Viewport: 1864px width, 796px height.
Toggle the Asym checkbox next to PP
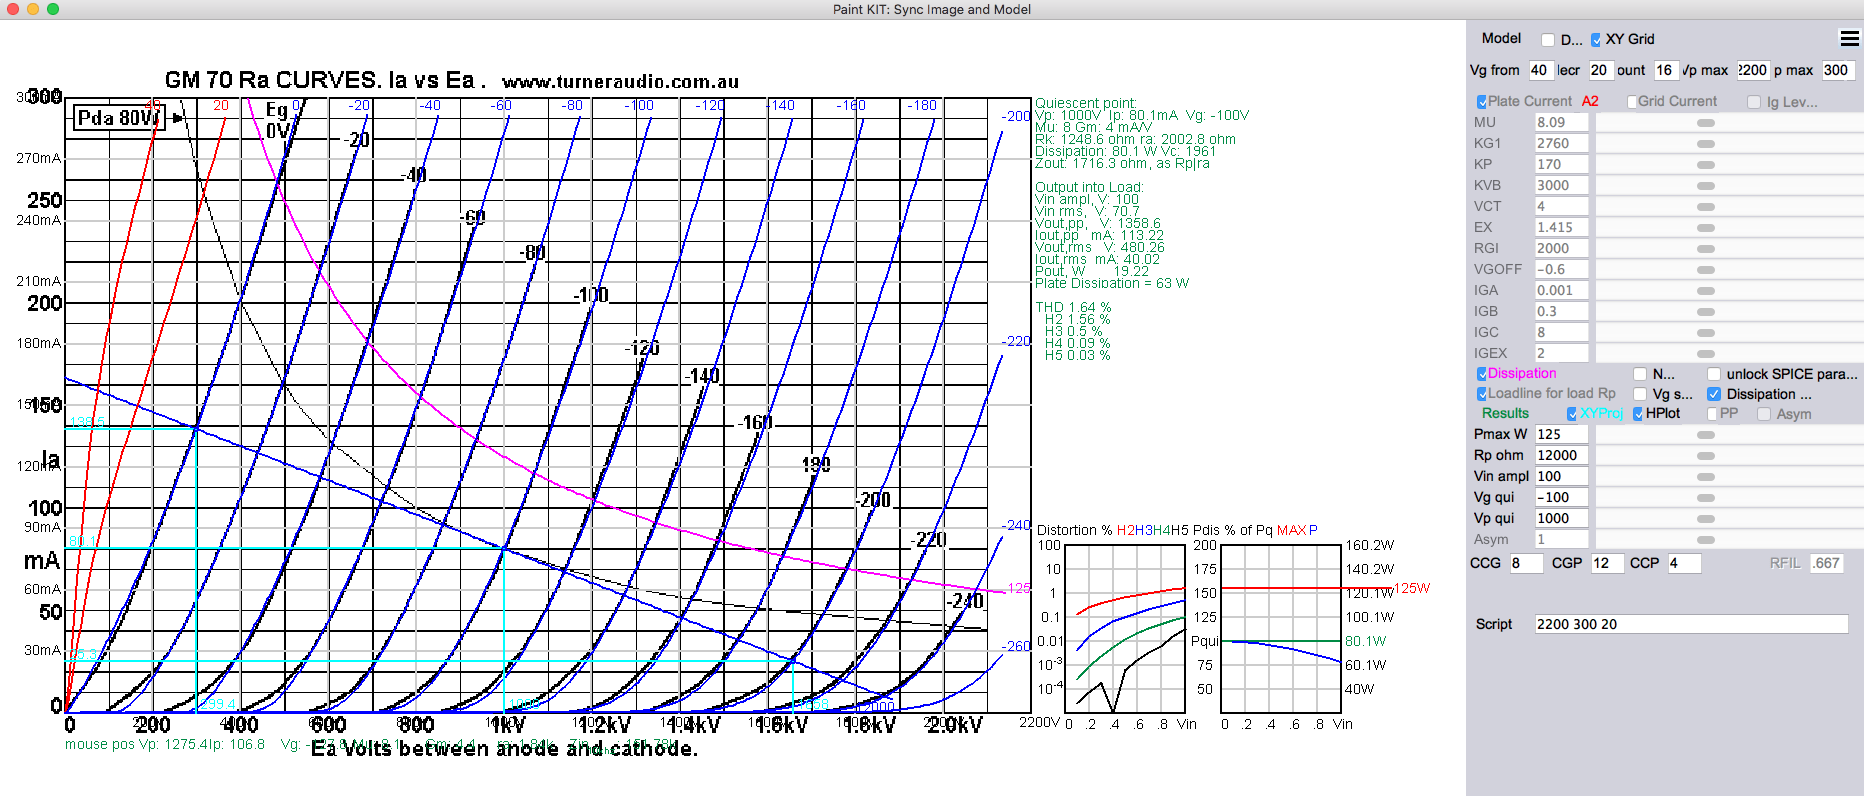1764,414
